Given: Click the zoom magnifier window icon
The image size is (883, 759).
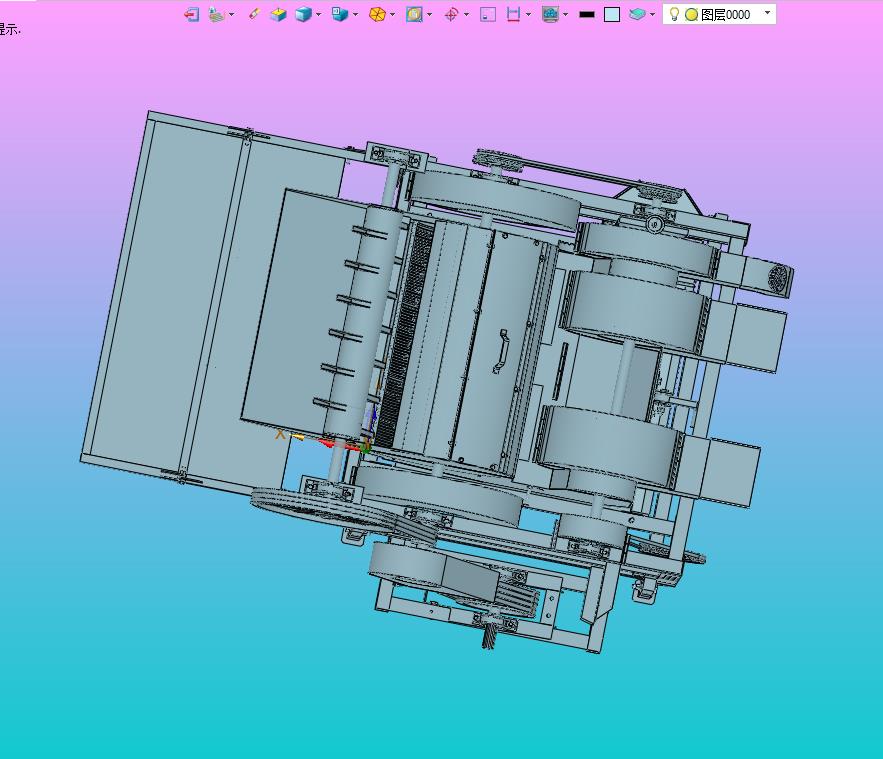Looking at the screenshot, I should [414, 15].
